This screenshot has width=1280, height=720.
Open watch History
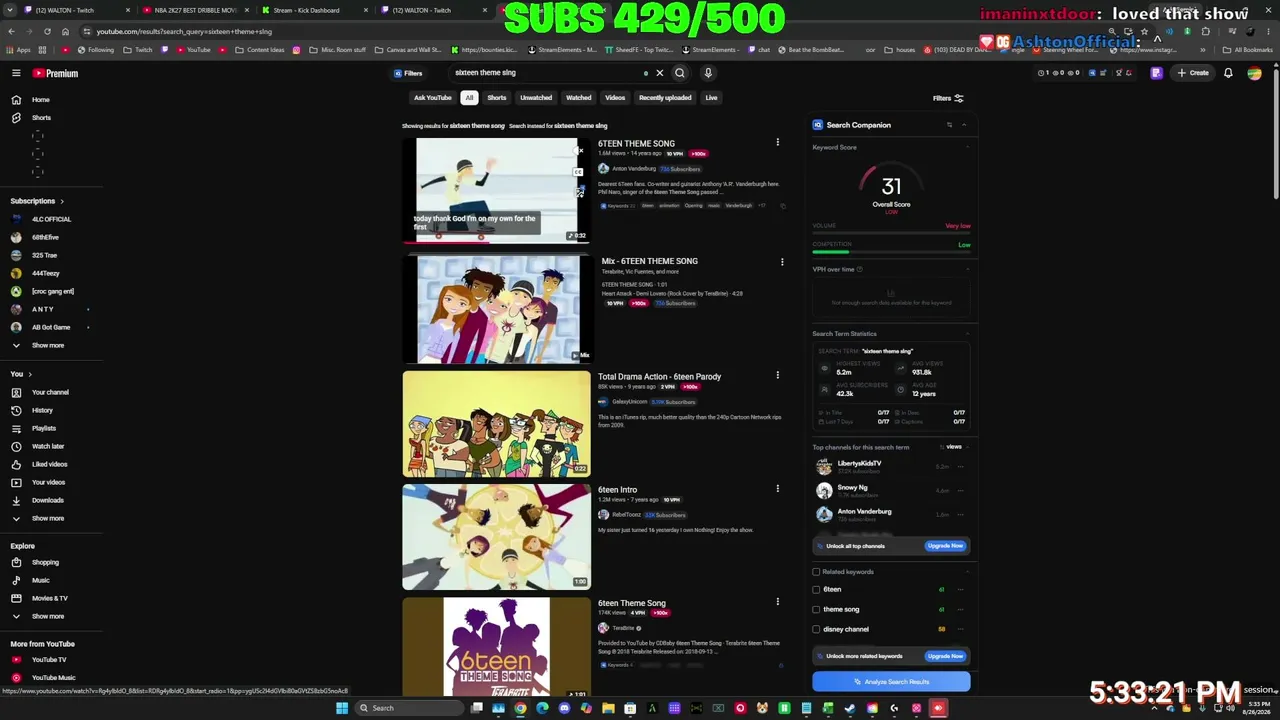pos(42,410)
